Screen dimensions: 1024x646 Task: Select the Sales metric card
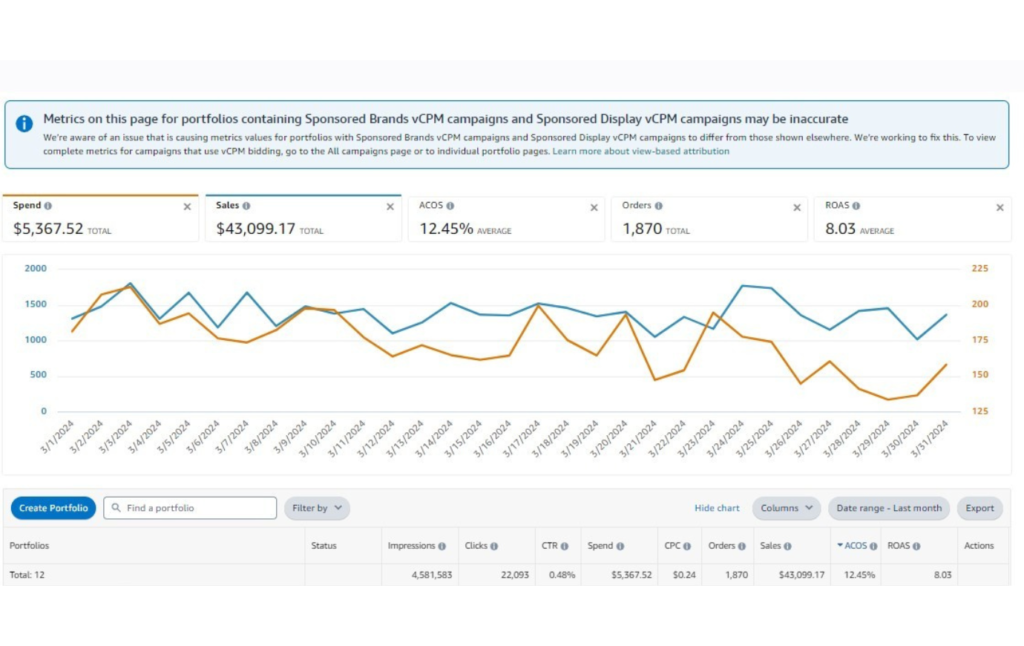click(304, 218)
